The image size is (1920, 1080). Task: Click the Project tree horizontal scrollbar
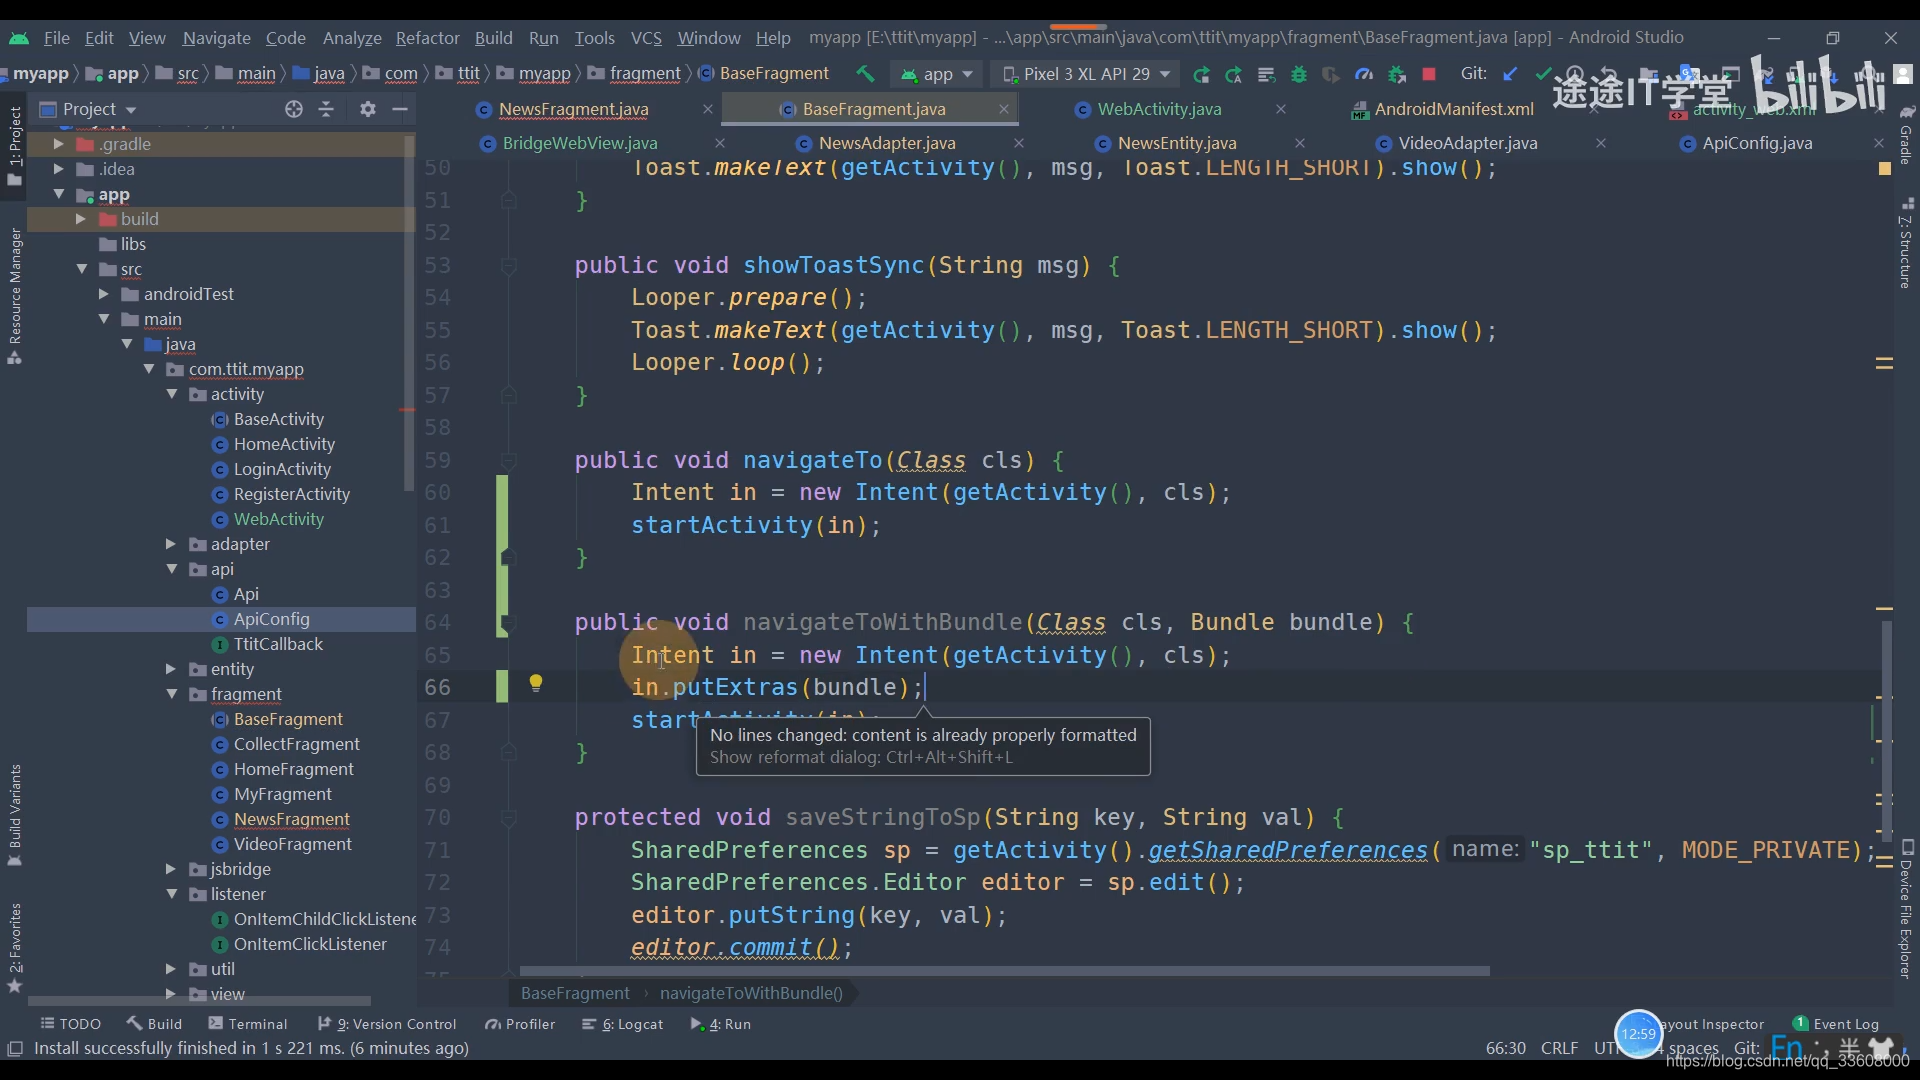(198, 1000)
